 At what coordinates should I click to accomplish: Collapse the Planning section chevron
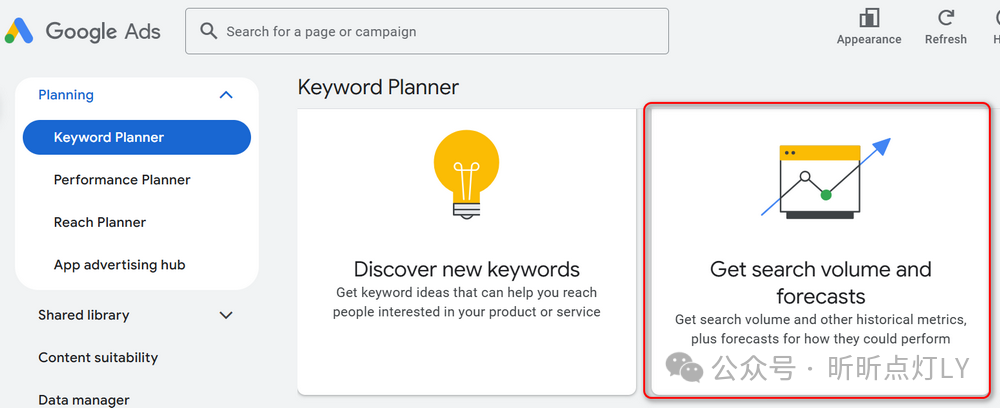click(x=226, y=95)
